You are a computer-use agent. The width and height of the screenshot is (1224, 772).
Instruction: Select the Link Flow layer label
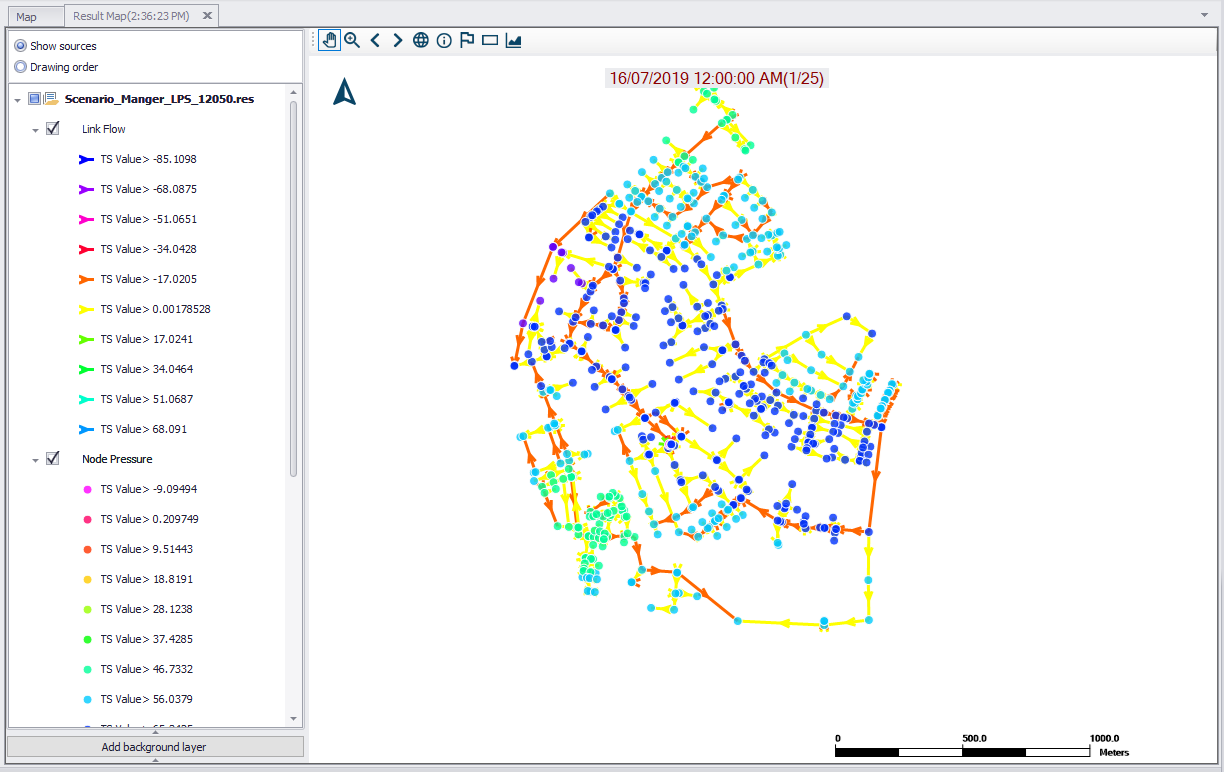pyautogui.click(x=104, y=129)
